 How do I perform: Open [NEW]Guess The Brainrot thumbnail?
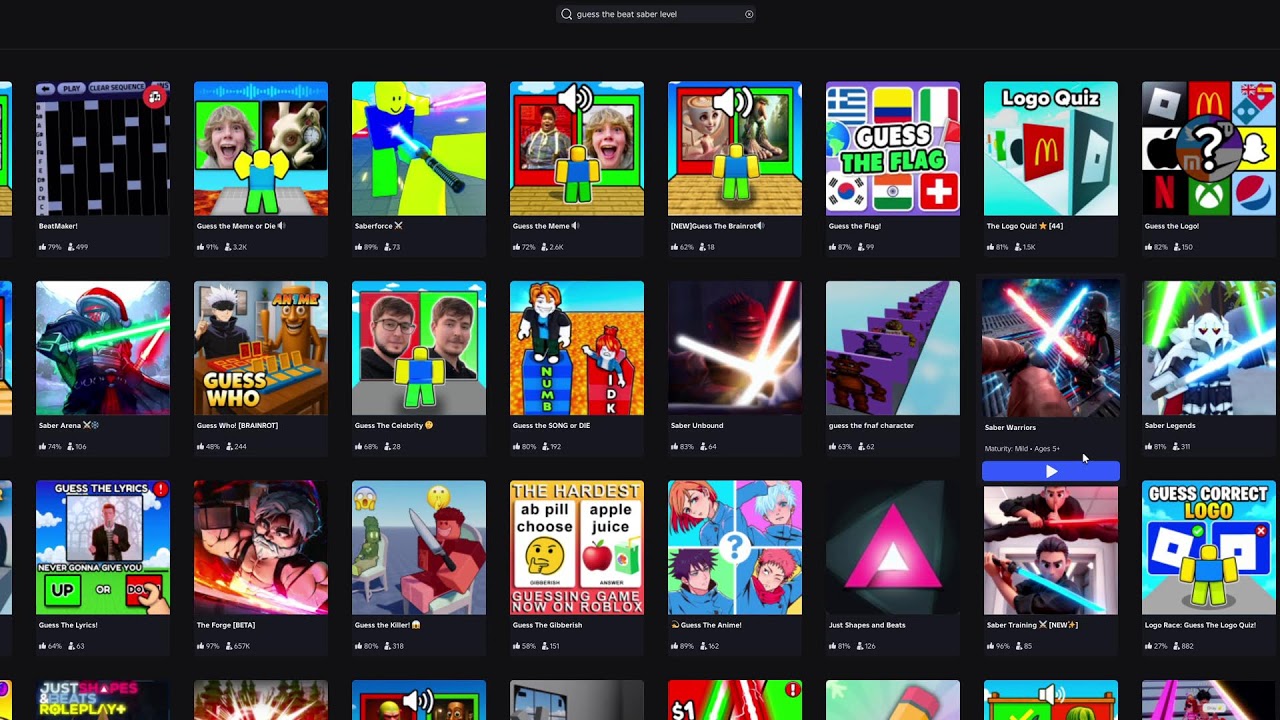tap(735, 148)
